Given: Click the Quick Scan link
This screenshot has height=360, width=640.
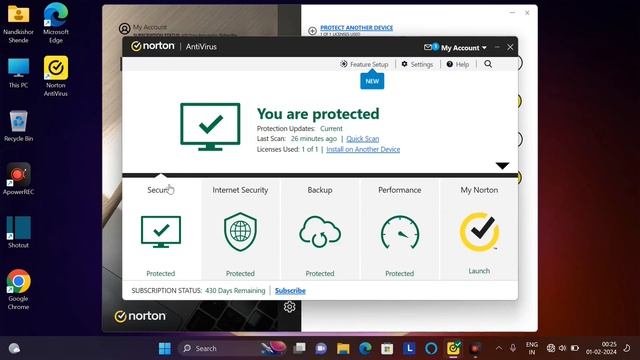Looking at the screenshot, I should [x=362, y=139].
